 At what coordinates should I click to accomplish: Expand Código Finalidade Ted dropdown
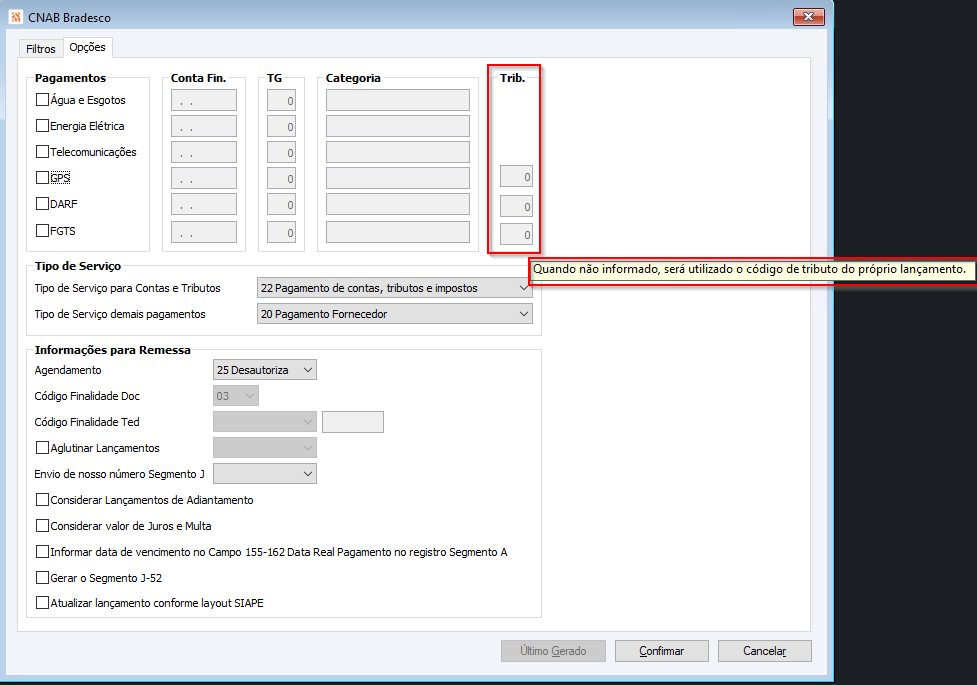click(x=265, y=422)
